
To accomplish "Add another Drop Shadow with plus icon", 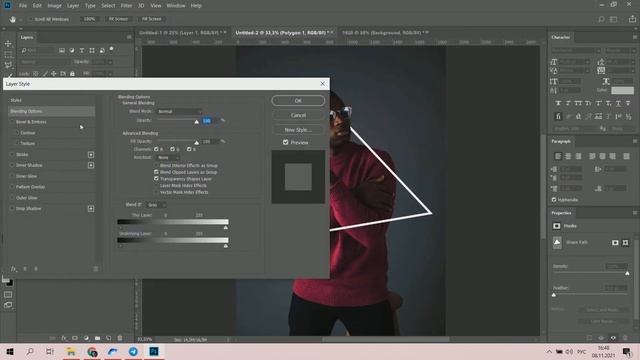I will point(91,209).
